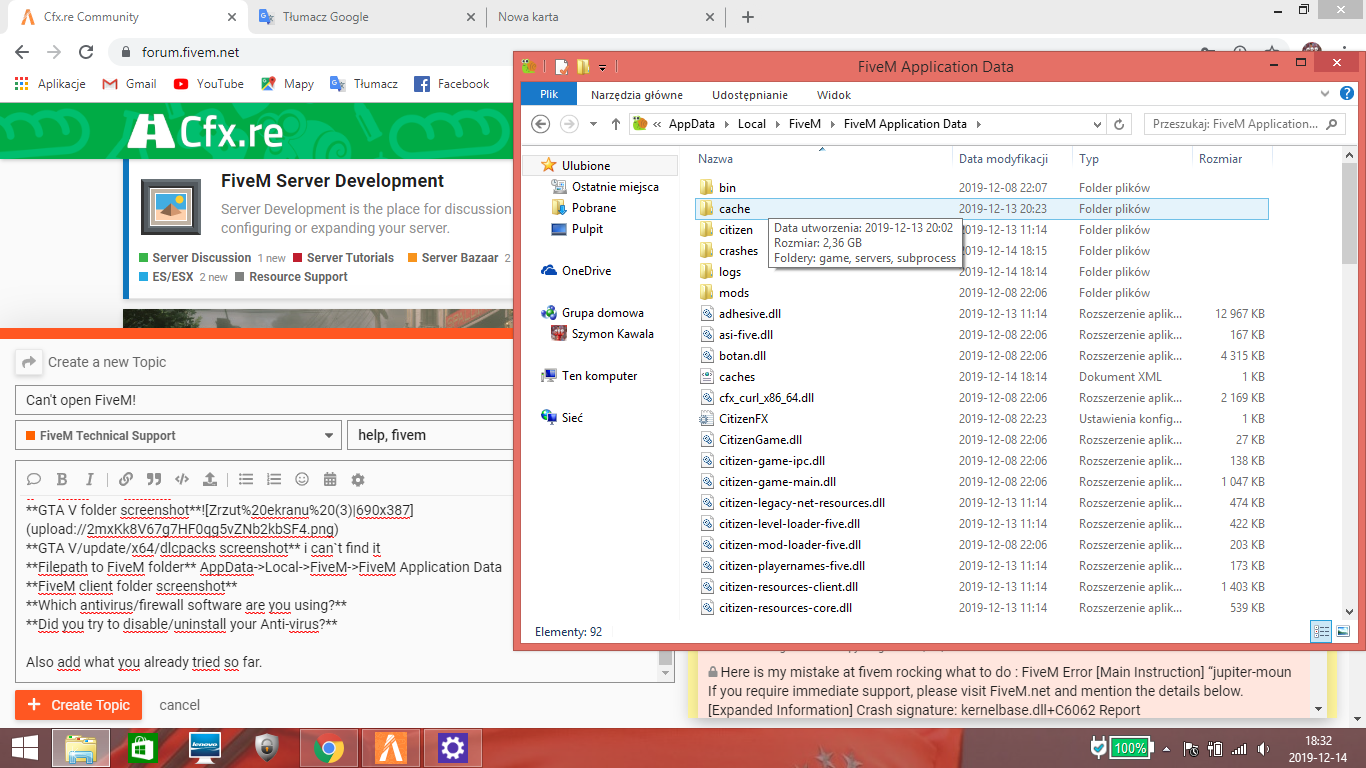Expand the Explorer ribbon with the chevron
1366x768 pixels.
click(1323, 94)
